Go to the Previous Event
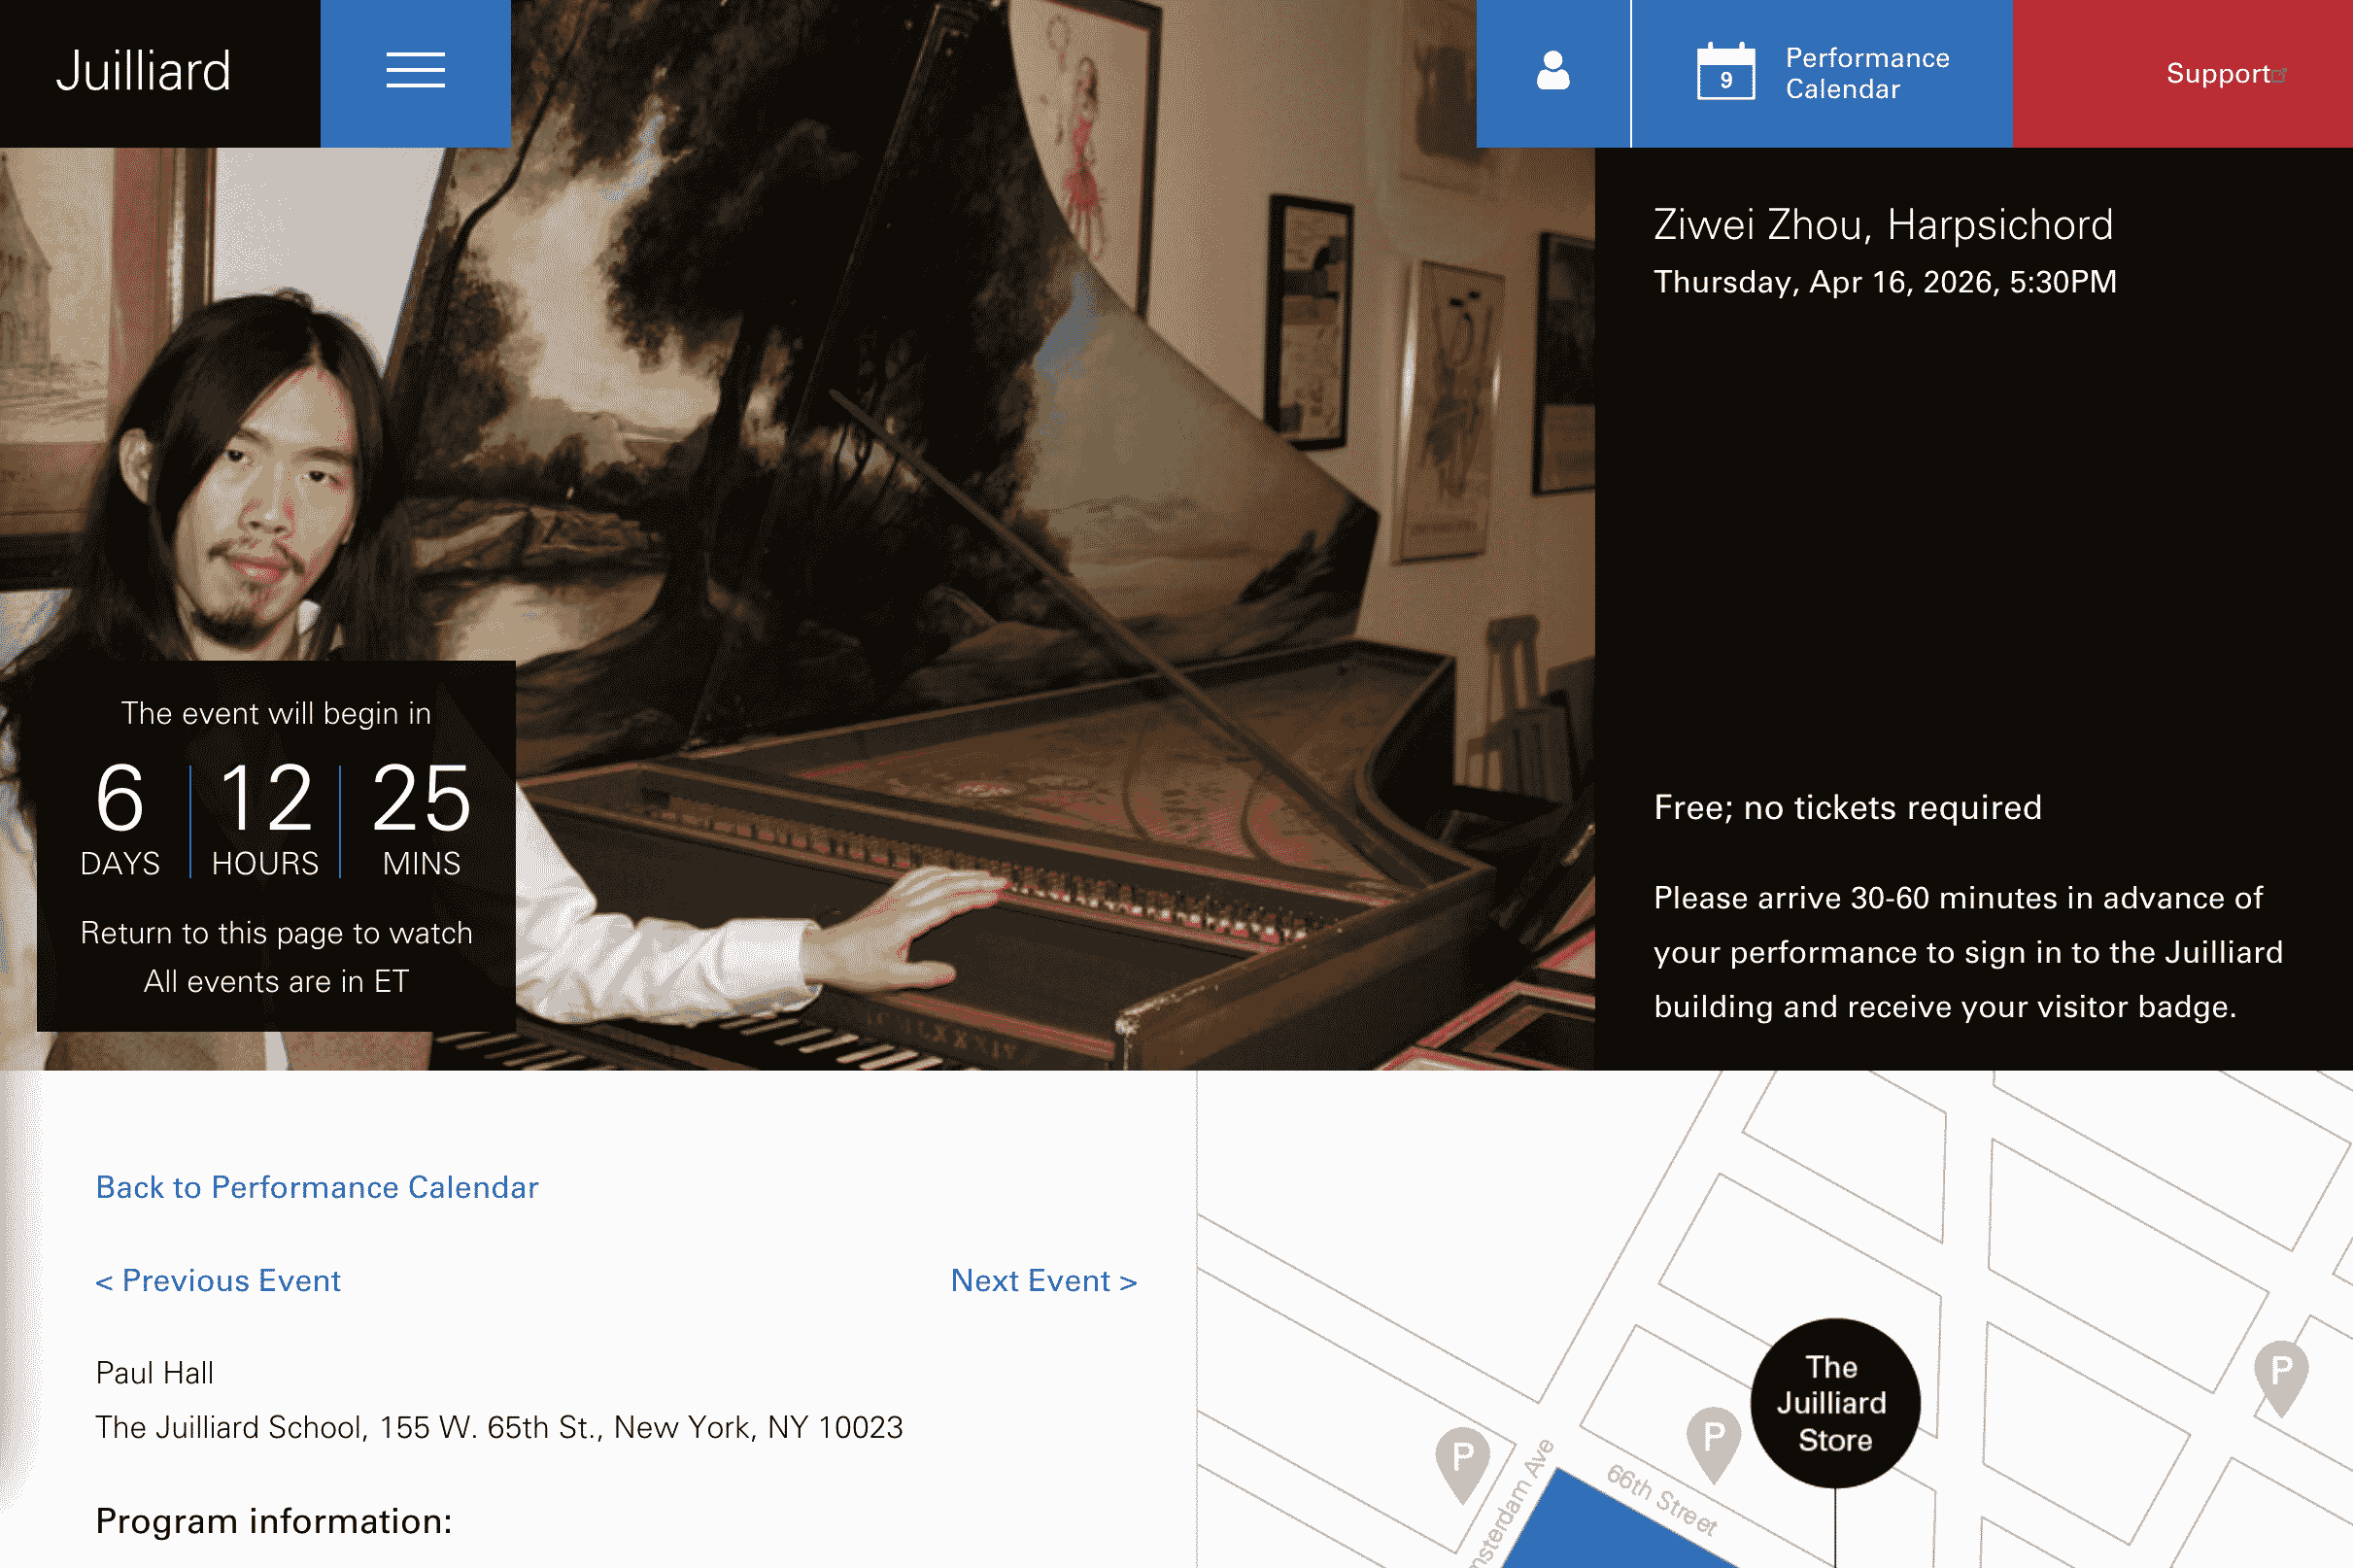2353x1568 pixels. (x=218, y=1281)
